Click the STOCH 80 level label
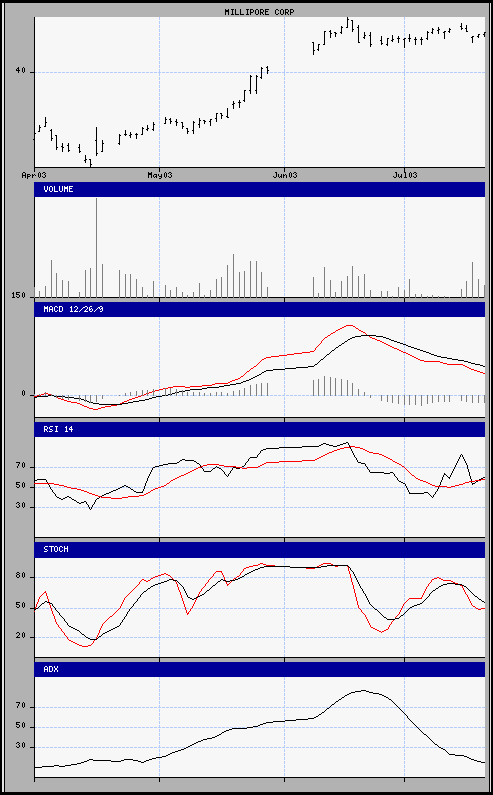The height and width of the screenshot is (795, 493). (20, 577)
